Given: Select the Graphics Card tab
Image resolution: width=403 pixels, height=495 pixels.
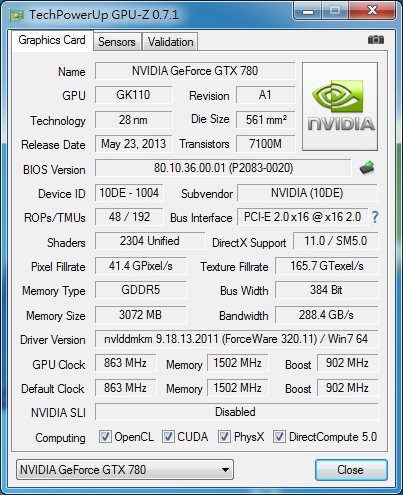Looking at the screenshot, I should point(52,40).
